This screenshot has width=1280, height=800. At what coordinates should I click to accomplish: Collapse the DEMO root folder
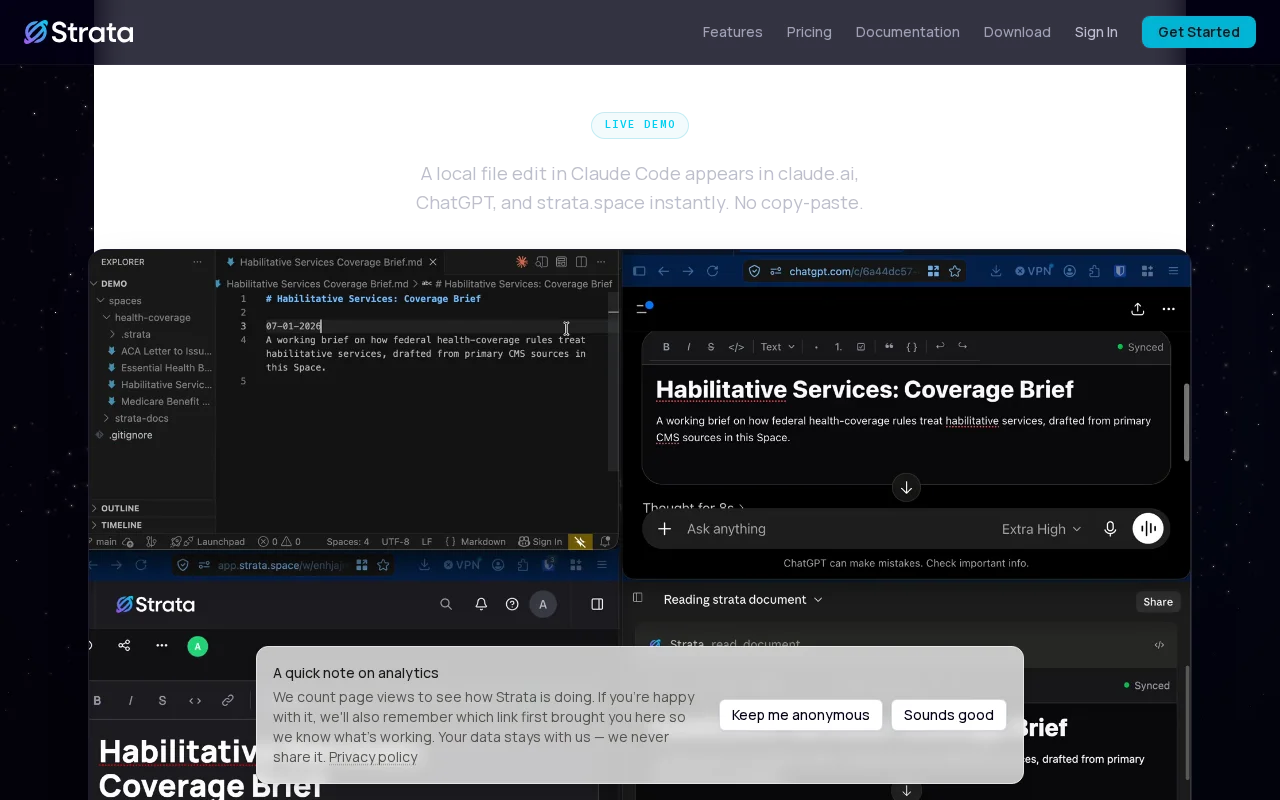(113, 283)
